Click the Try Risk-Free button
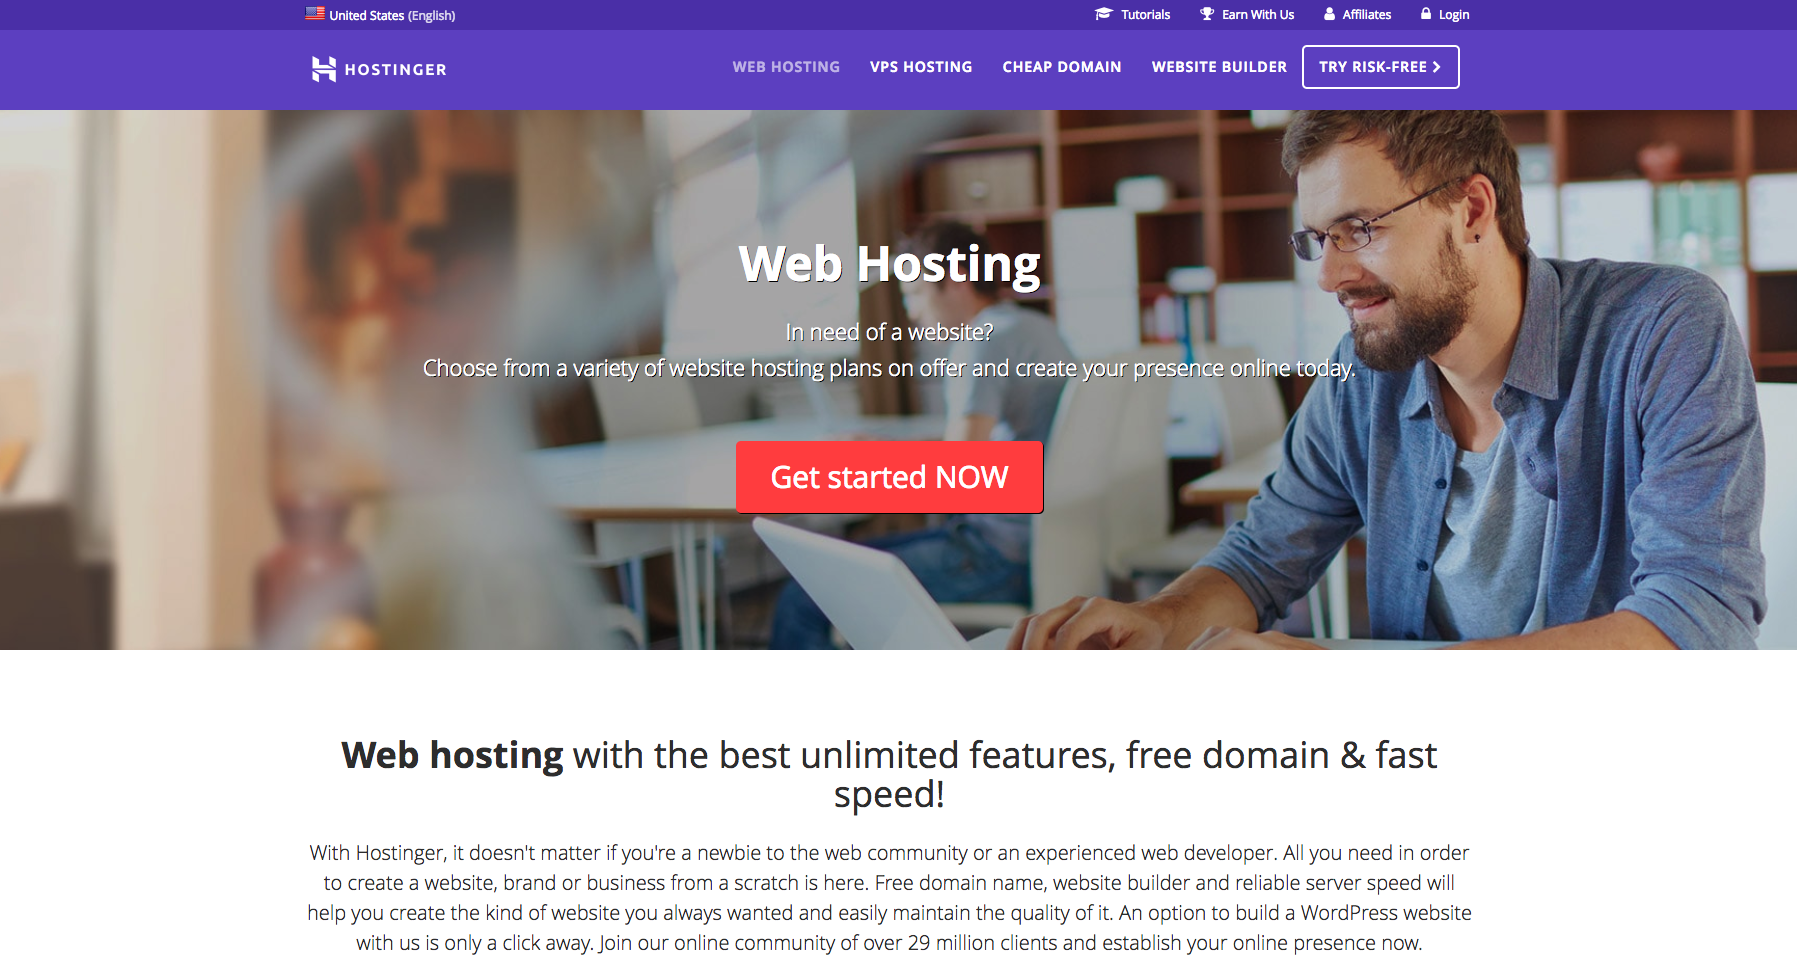Image resolution: width=1797 pixels, height=960 pixels. [1380, 67]
